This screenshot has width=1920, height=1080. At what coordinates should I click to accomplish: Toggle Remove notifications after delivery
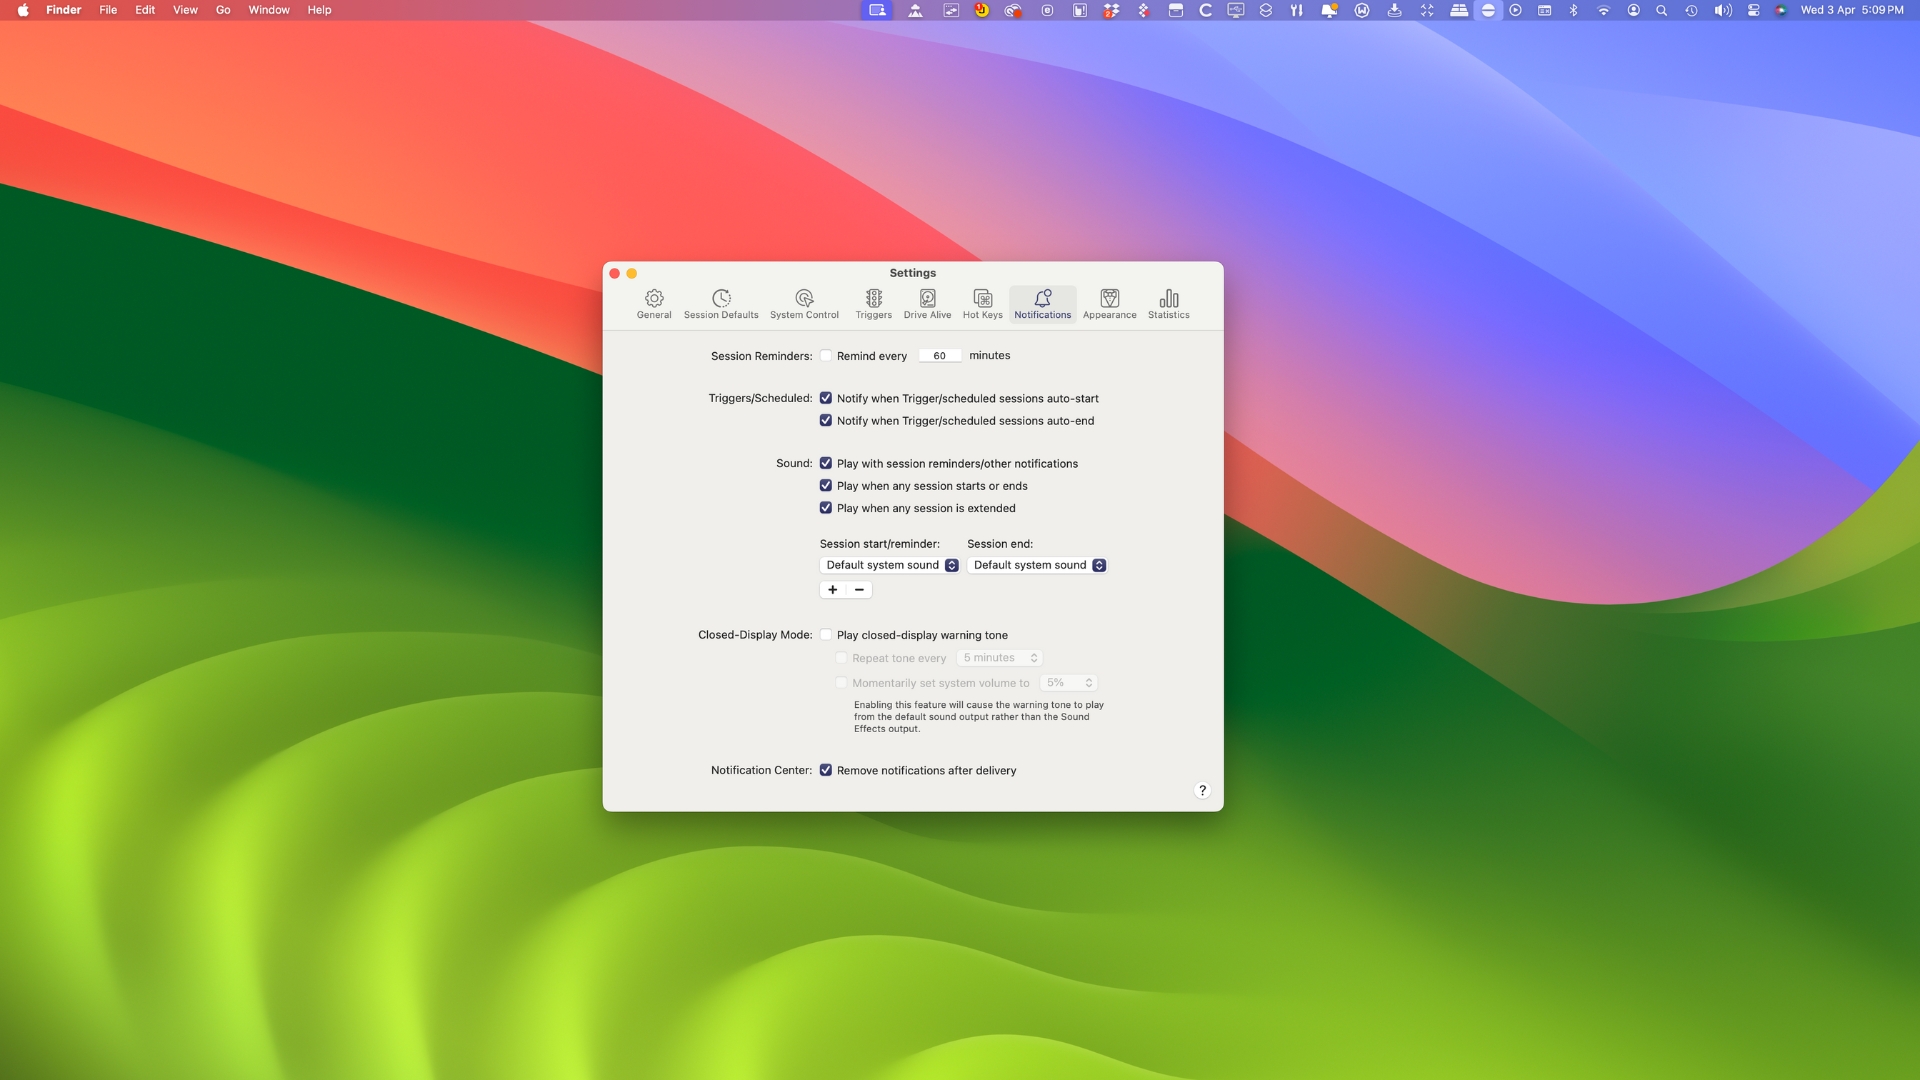(826, 770)
